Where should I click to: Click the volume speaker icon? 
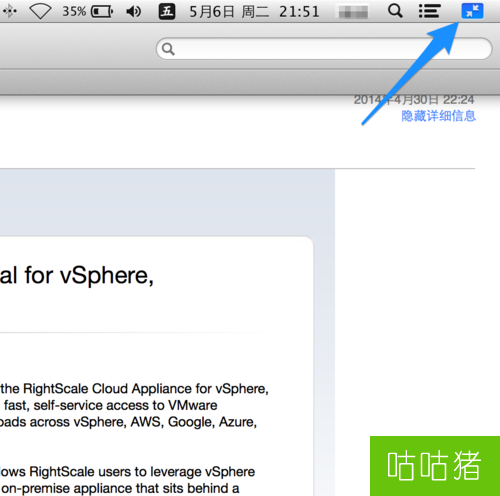[x=134, y=12]
